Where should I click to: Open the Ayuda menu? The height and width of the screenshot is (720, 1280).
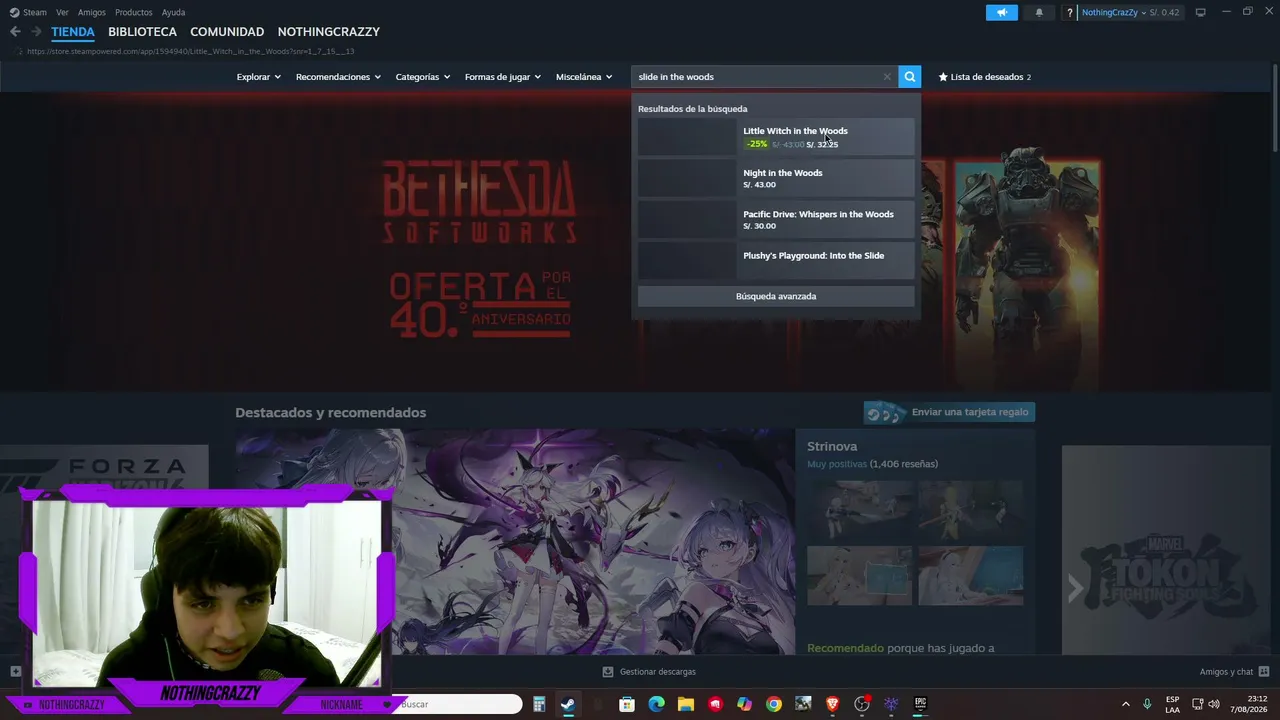click(173, 12)
